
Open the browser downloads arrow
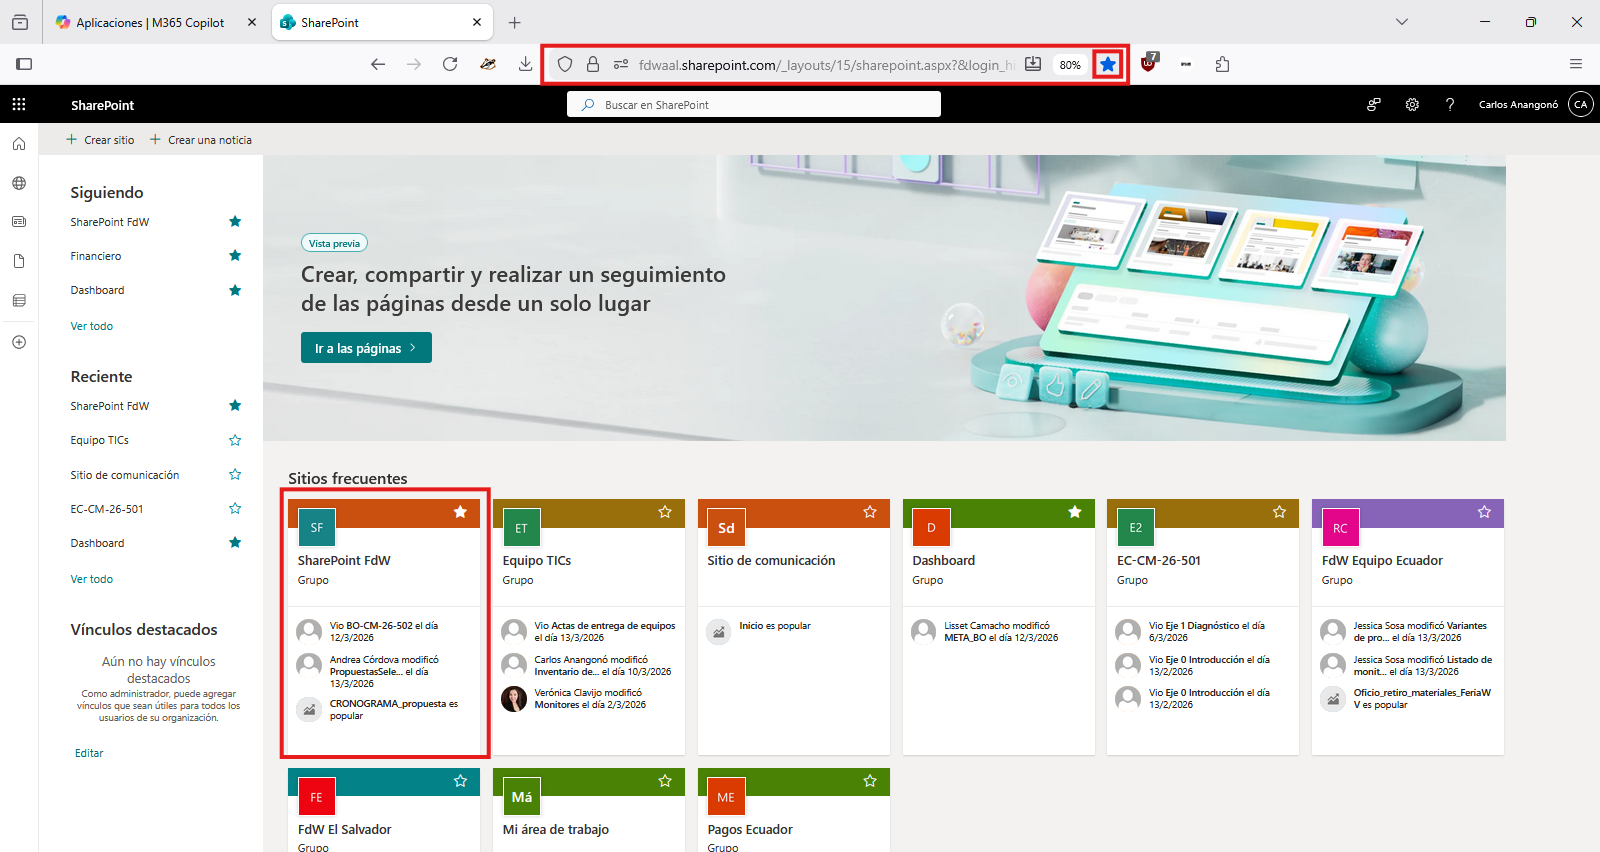[x=525, y=64]
